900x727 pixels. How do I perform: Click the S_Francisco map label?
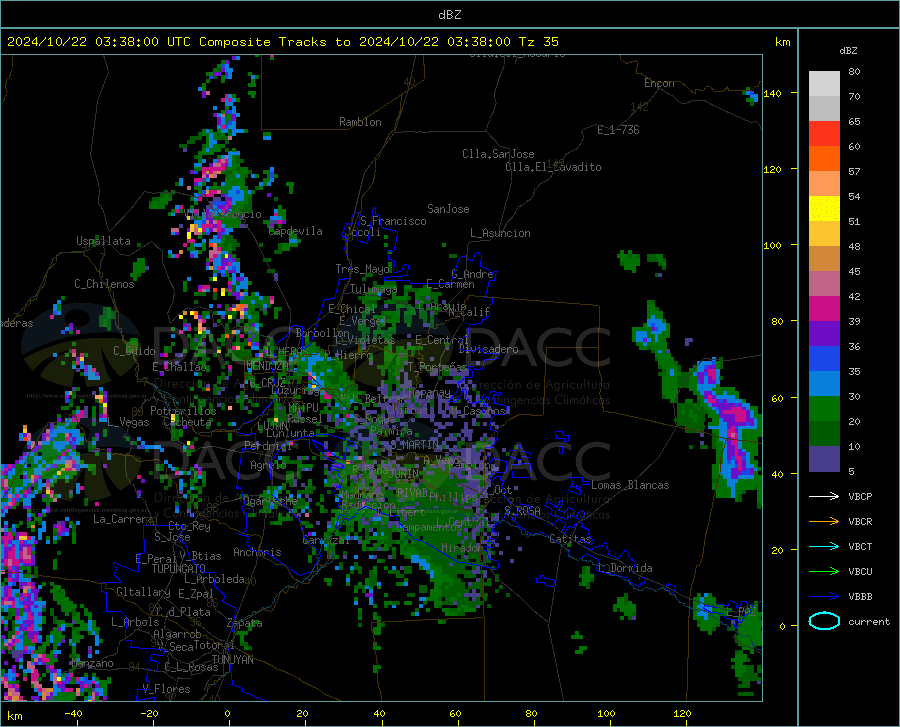point(393,221)
